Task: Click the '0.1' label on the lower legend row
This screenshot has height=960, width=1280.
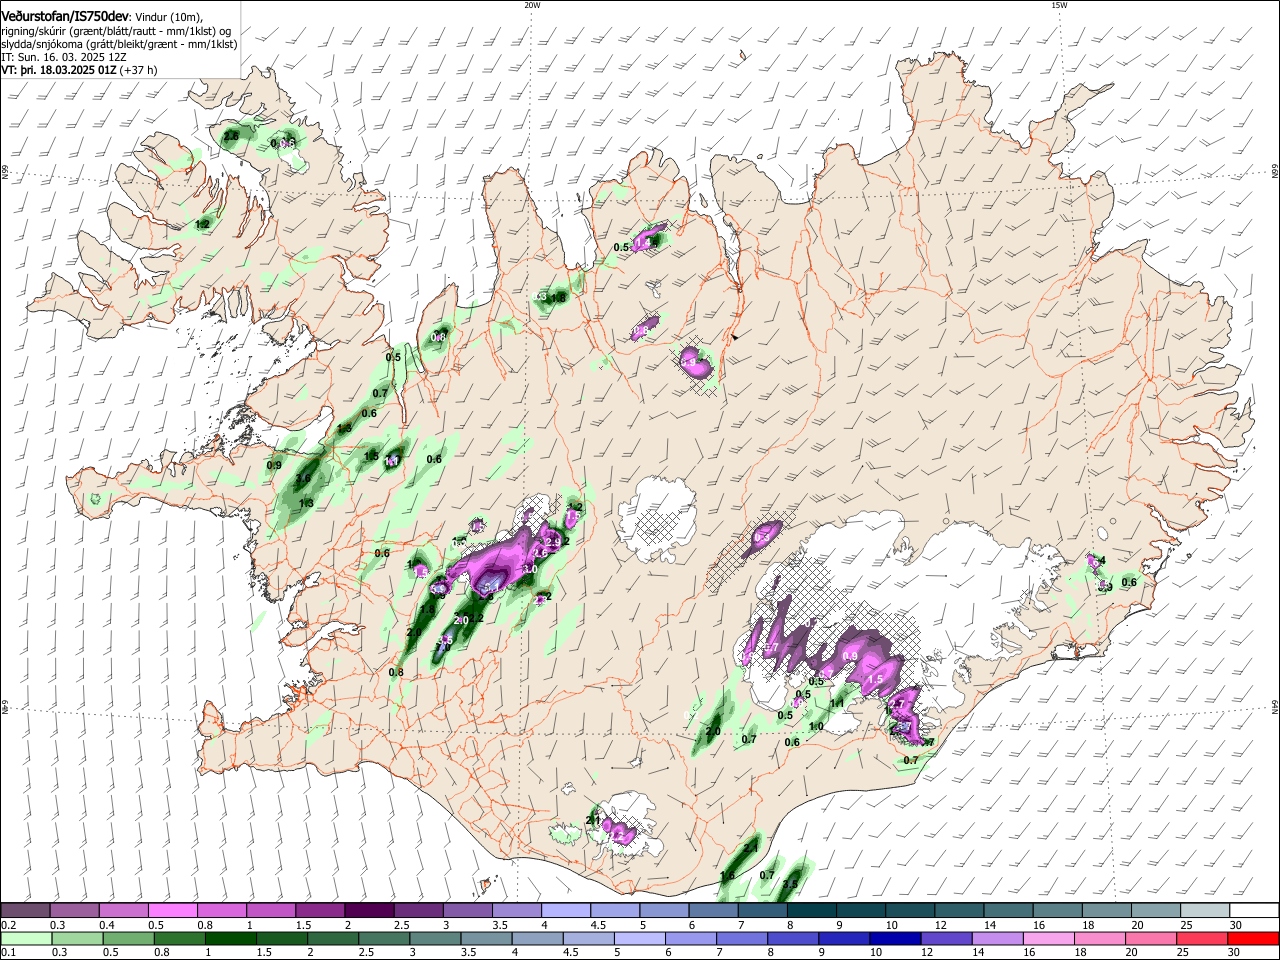Action: (x=8, y=952)
